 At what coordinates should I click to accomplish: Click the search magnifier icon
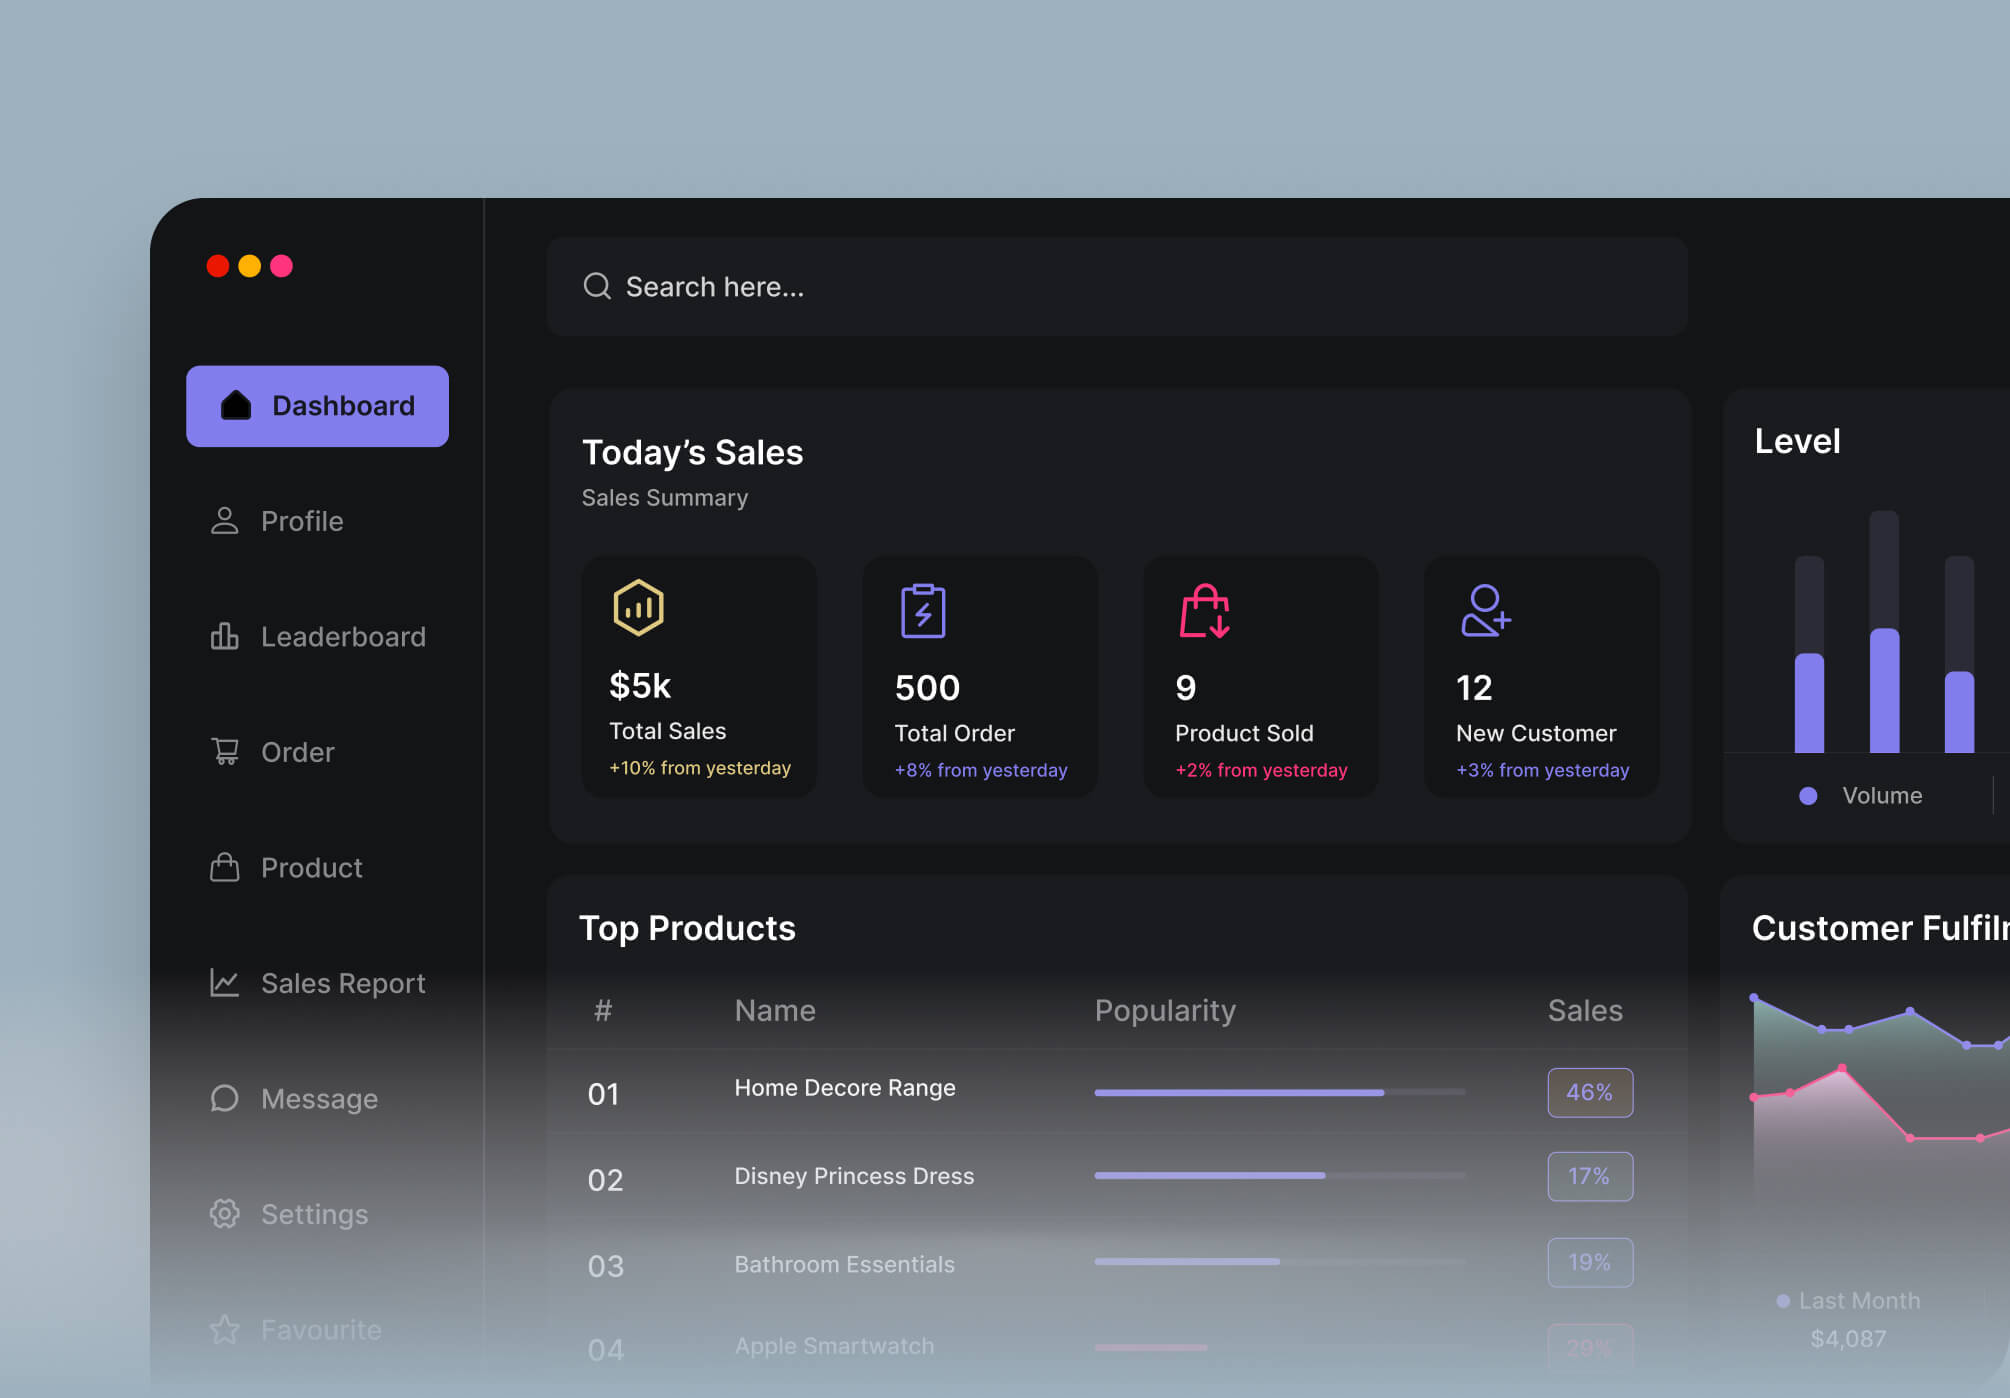tap(597, 286)
